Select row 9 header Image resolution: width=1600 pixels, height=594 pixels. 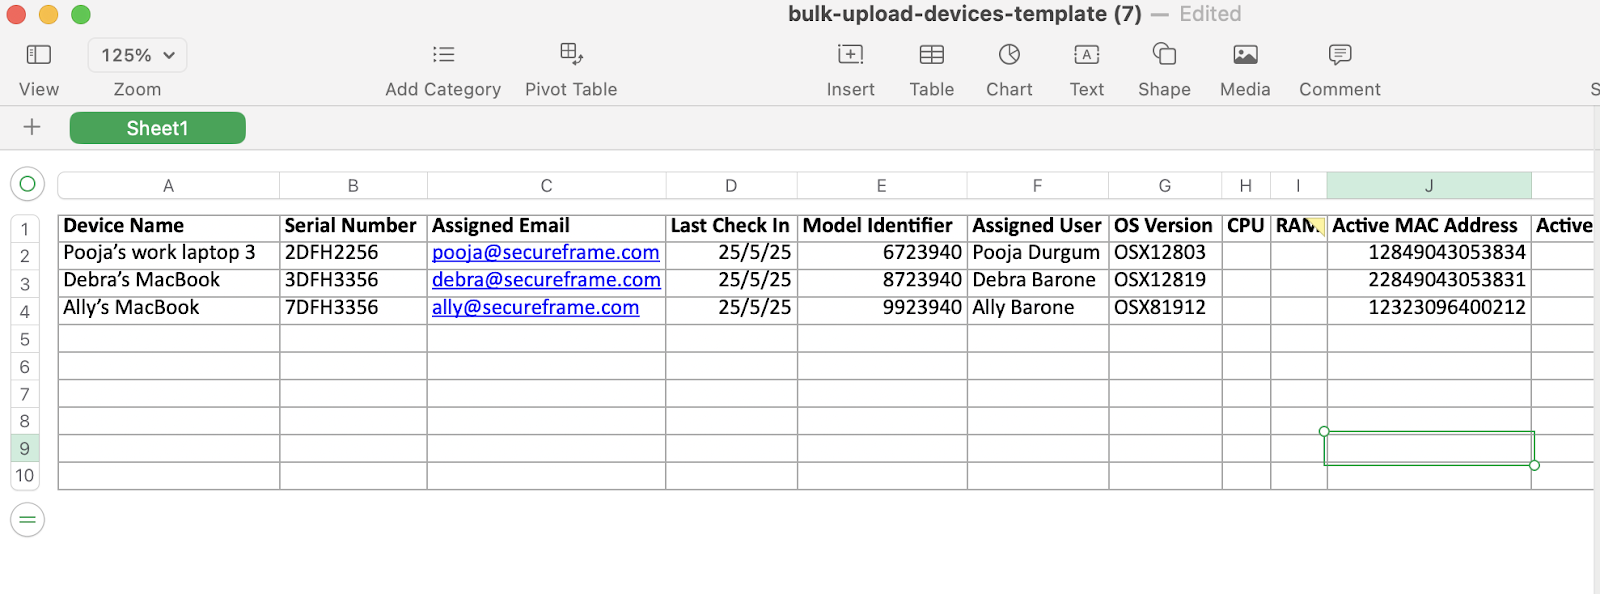tap(25, 448)
